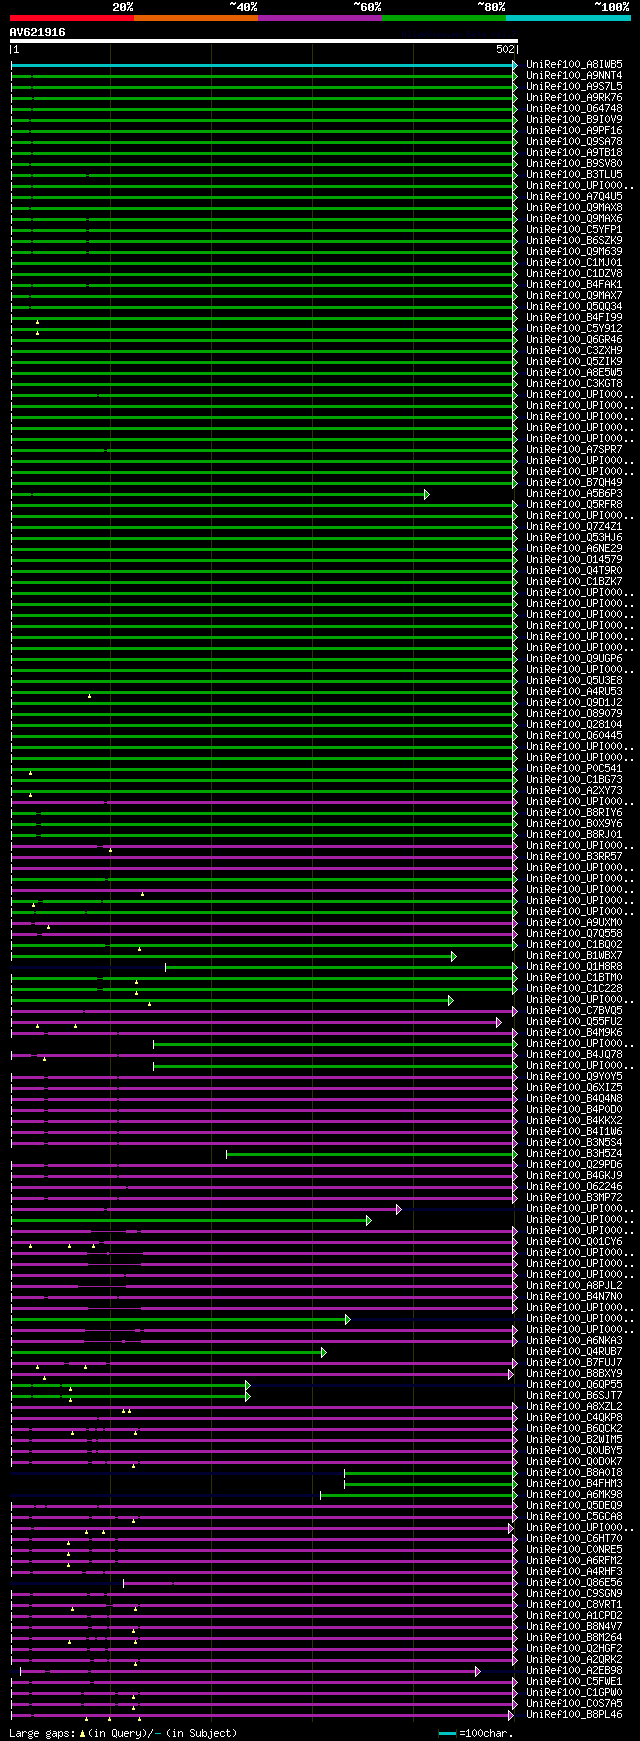Viewport: 640px width, 1741px height.
Task: Select label UniRef100_P0C541
Action: pos(574,769)
